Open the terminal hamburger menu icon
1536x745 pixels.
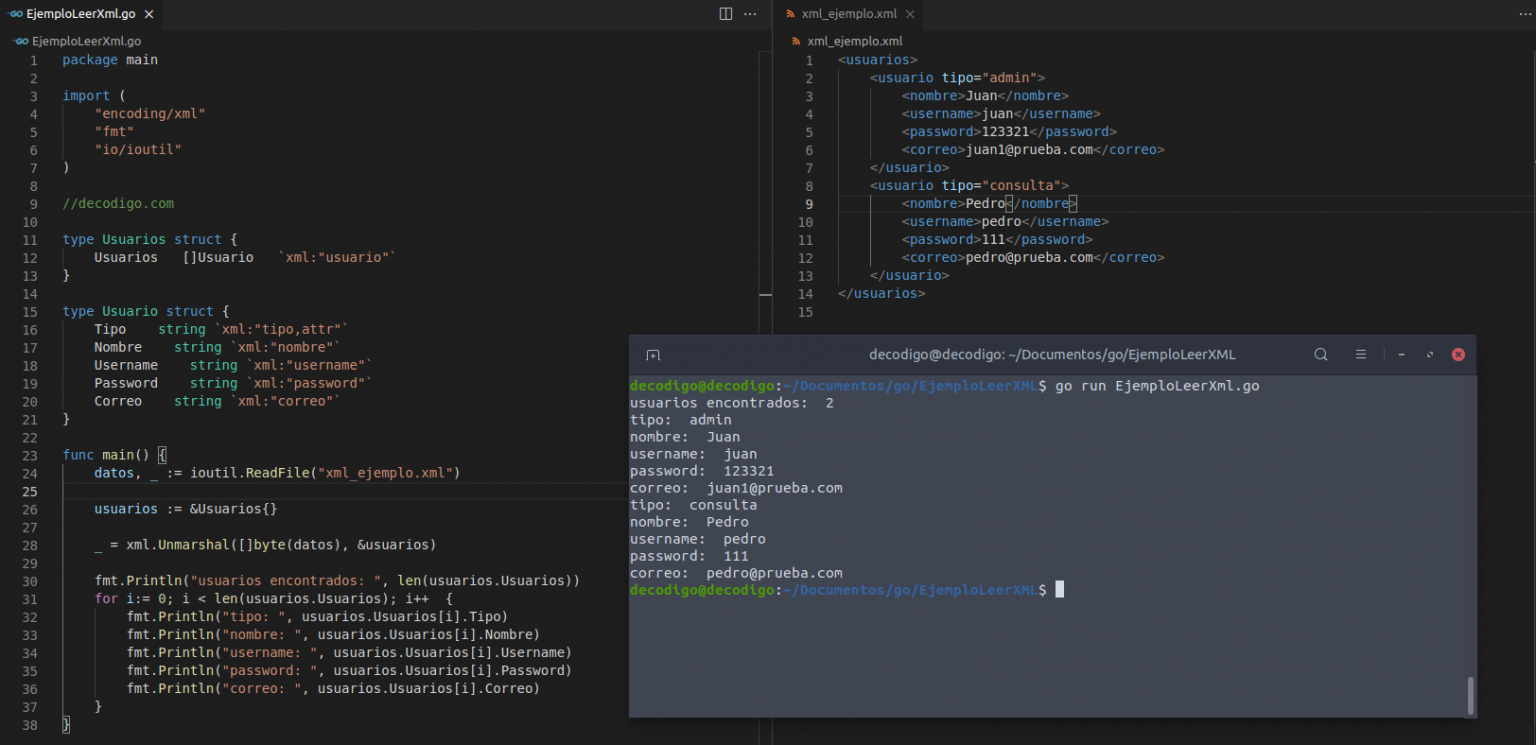[x=1361, y=354]
